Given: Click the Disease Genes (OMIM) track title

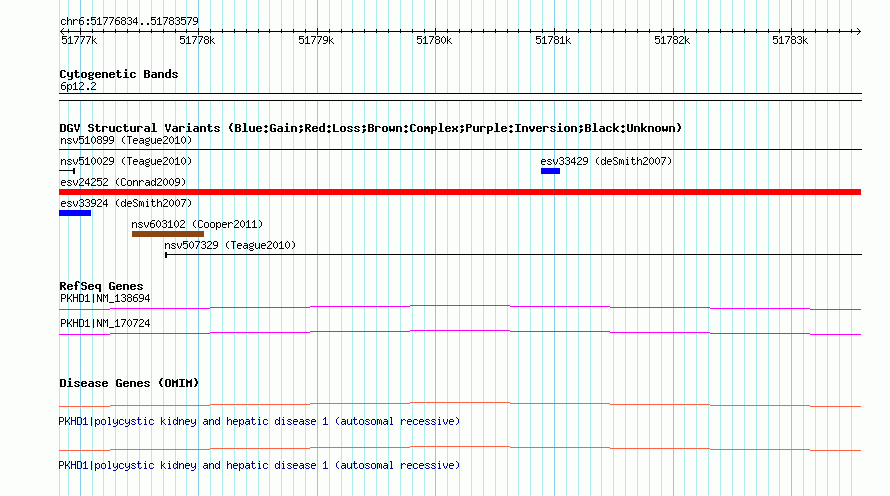Looking at the screenshot, I should click(129, 384).
